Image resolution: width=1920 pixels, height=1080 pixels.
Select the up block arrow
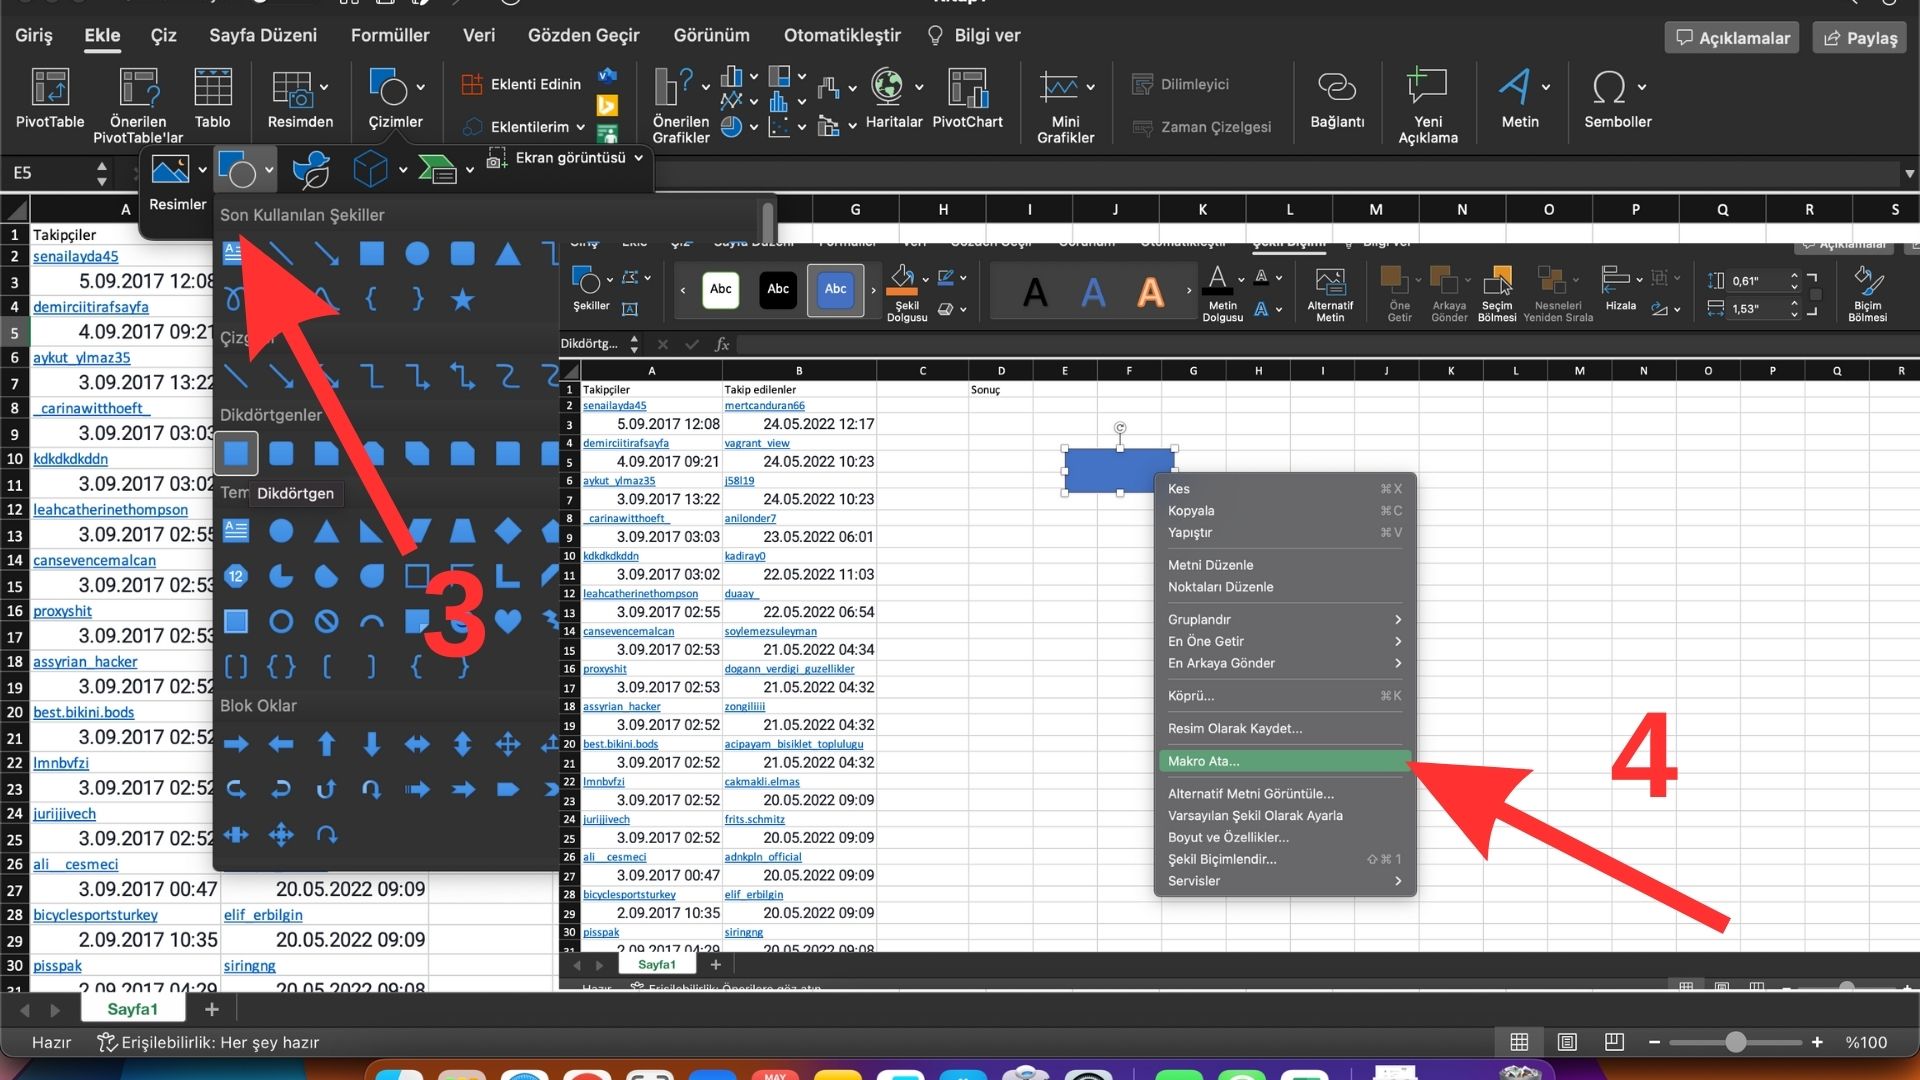pos(326,744)
